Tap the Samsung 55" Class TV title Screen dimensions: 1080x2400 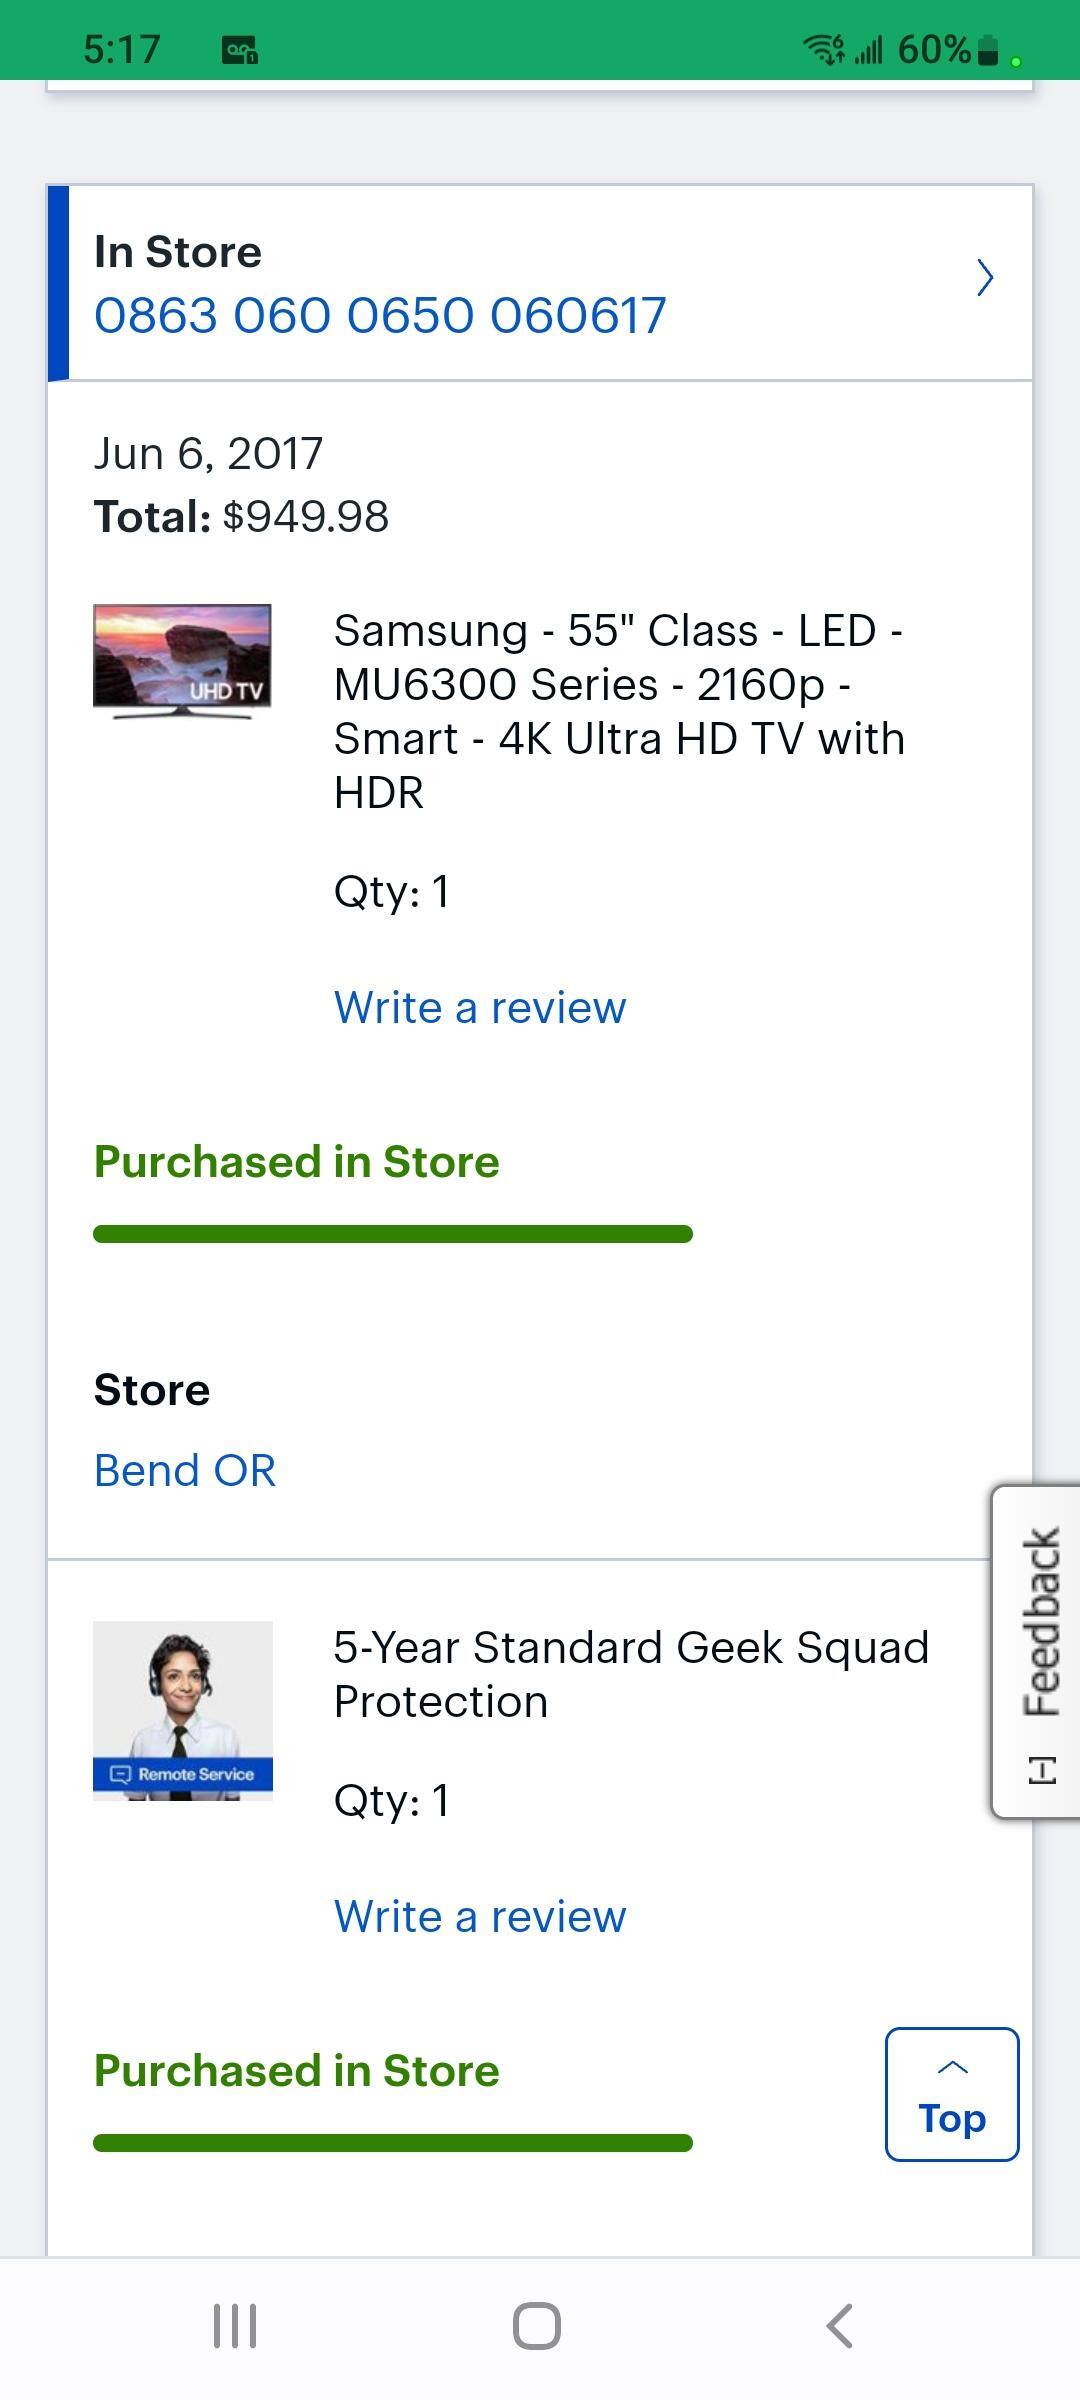point(618,711)
